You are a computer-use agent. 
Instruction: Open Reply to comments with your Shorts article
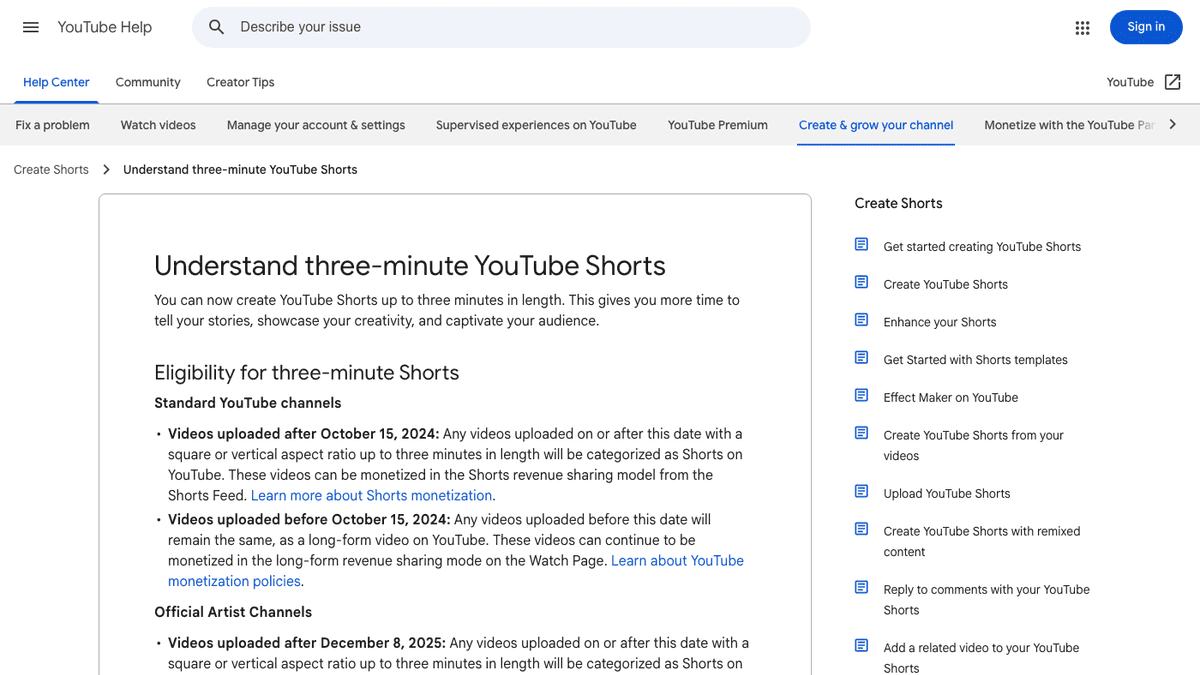click(x=986, y=600)
